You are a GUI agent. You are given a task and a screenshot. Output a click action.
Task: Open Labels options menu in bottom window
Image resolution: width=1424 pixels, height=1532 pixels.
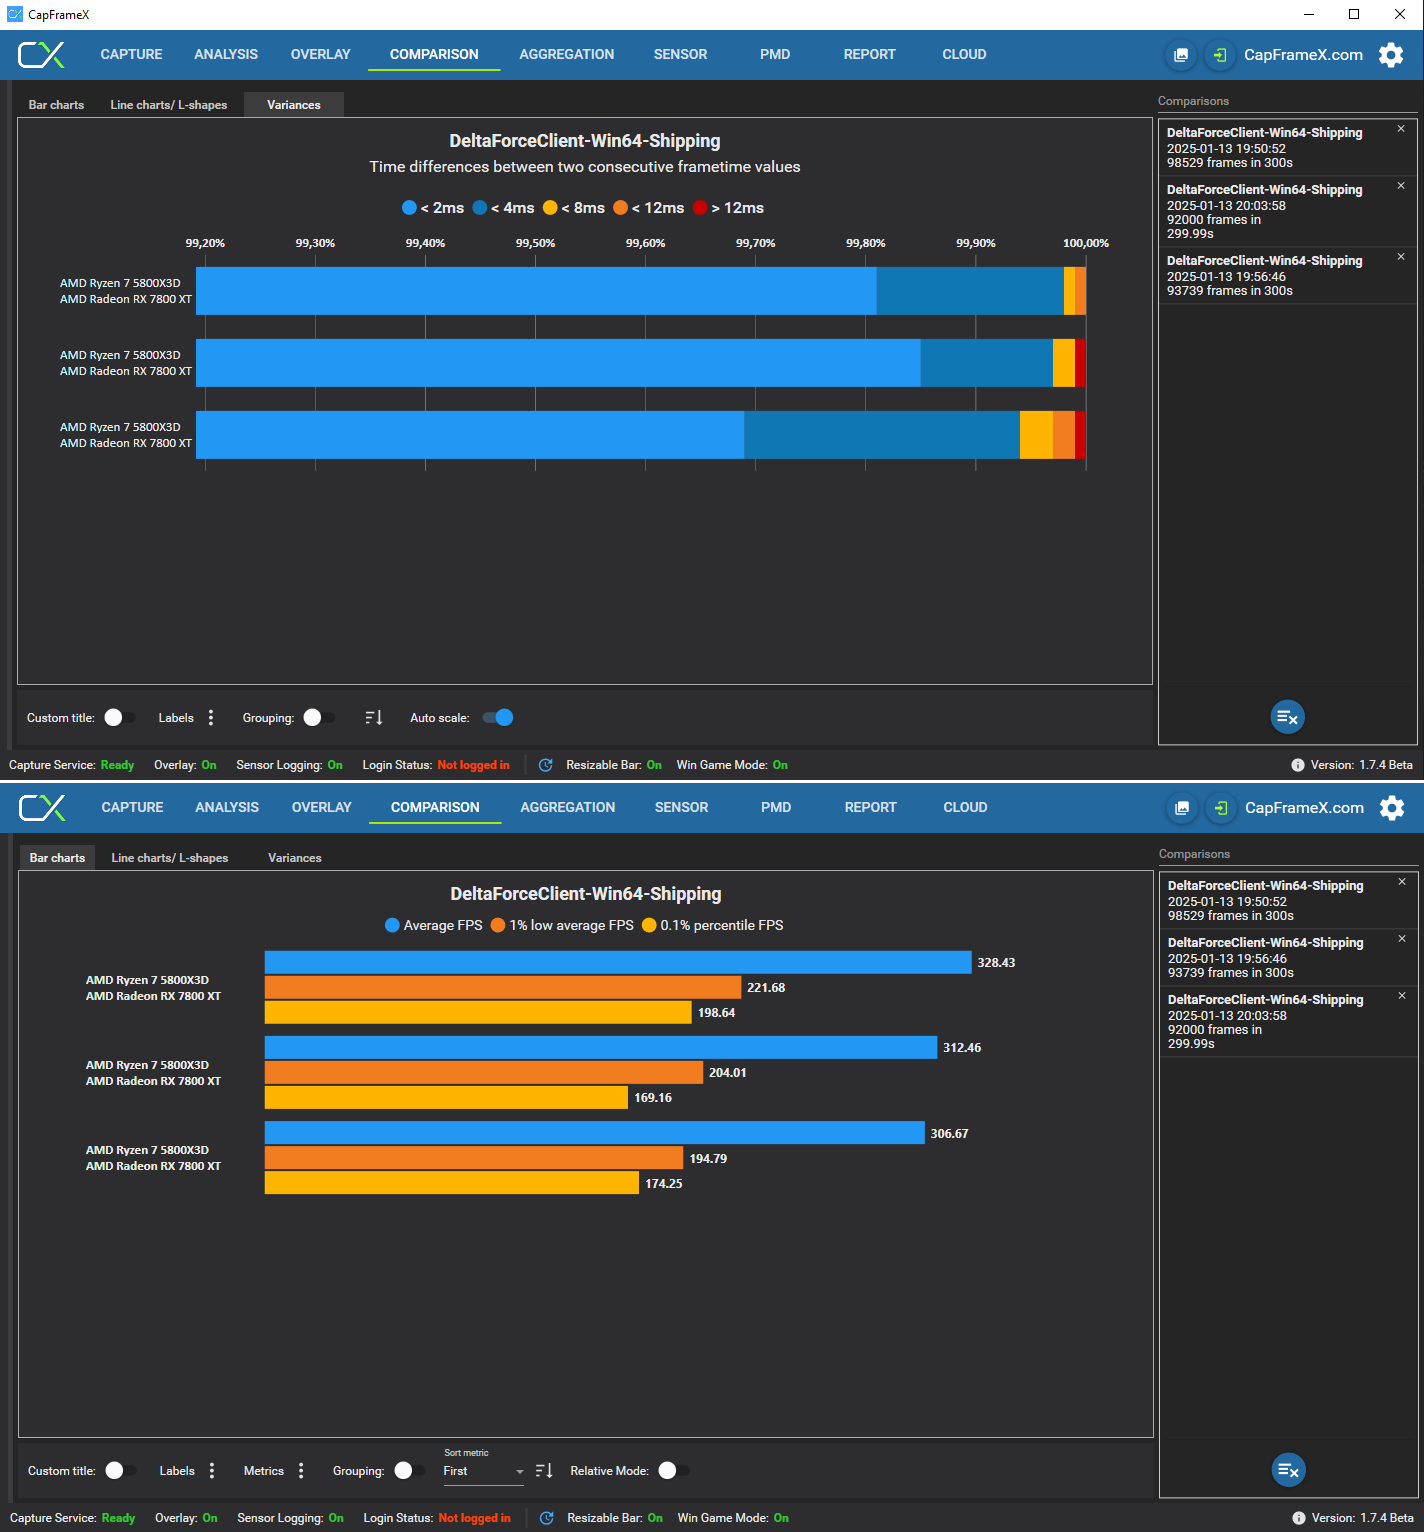tap(212, 1471)
